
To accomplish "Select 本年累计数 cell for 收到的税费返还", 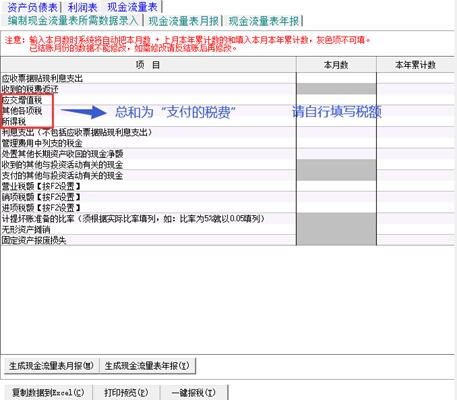I will coord(415,89).
